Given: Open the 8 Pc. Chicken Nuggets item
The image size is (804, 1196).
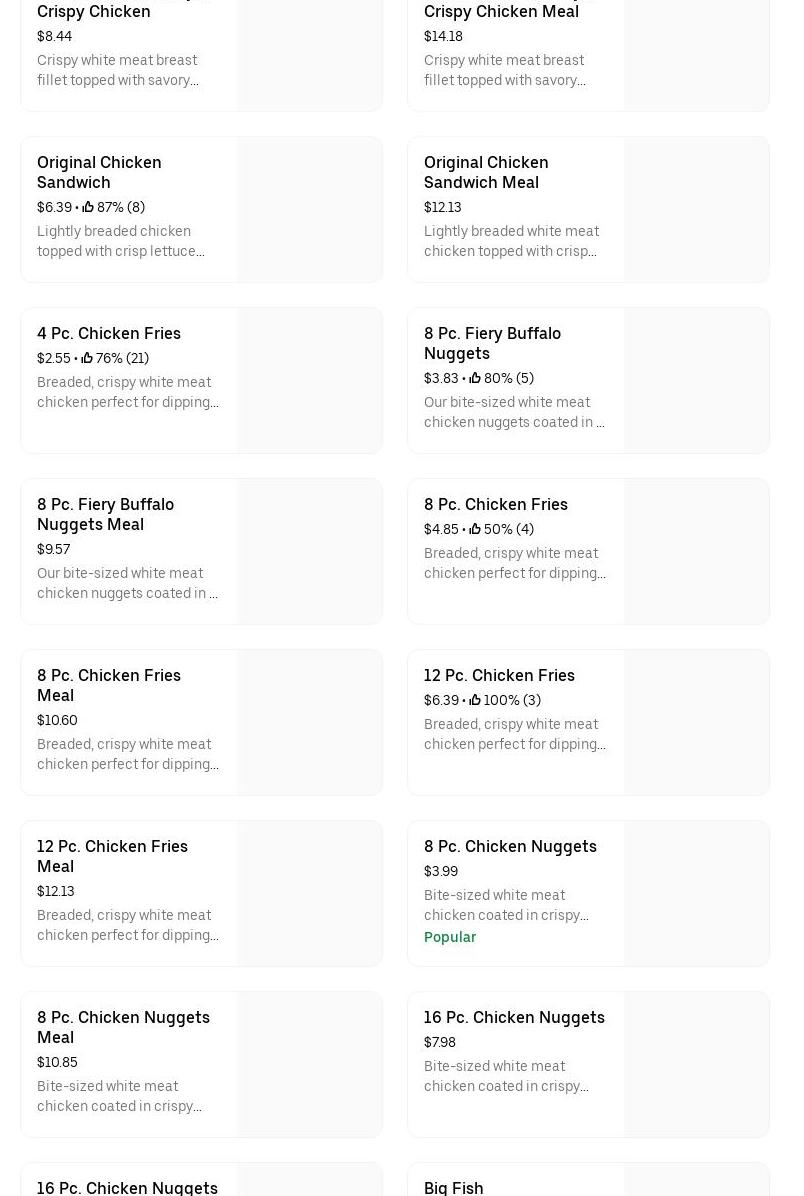Looking at the screenshot, I should [x=510, y=846].
